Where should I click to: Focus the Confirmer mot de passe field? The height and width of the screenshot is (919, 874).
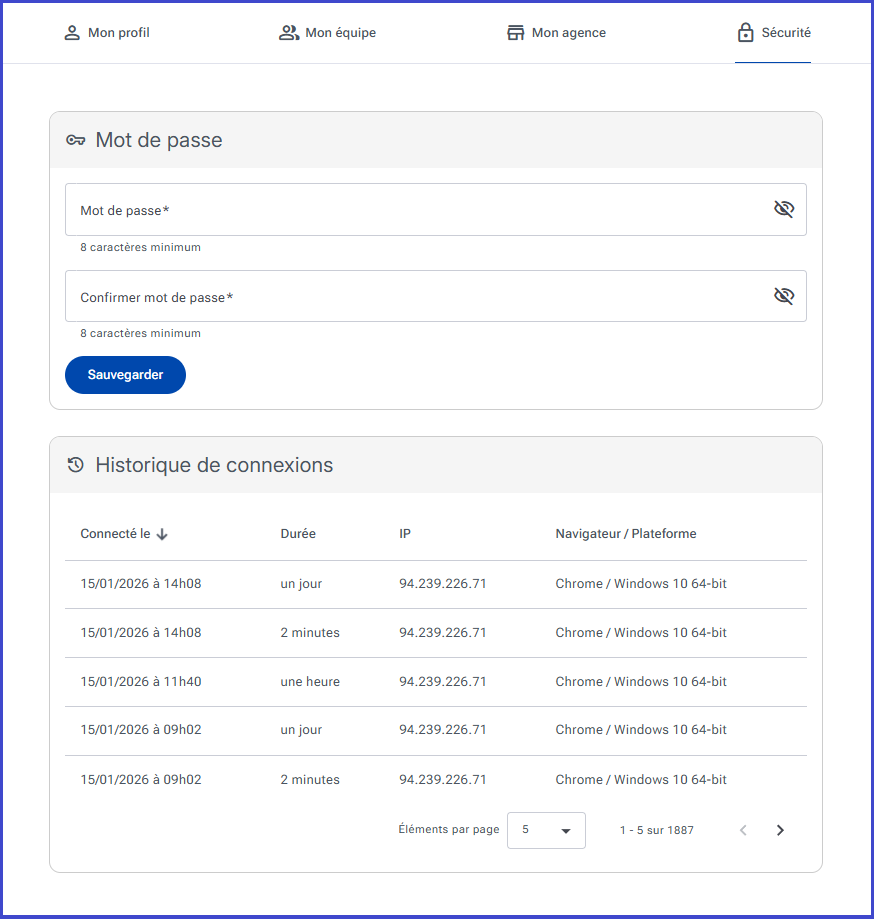[x=436, y=296]
